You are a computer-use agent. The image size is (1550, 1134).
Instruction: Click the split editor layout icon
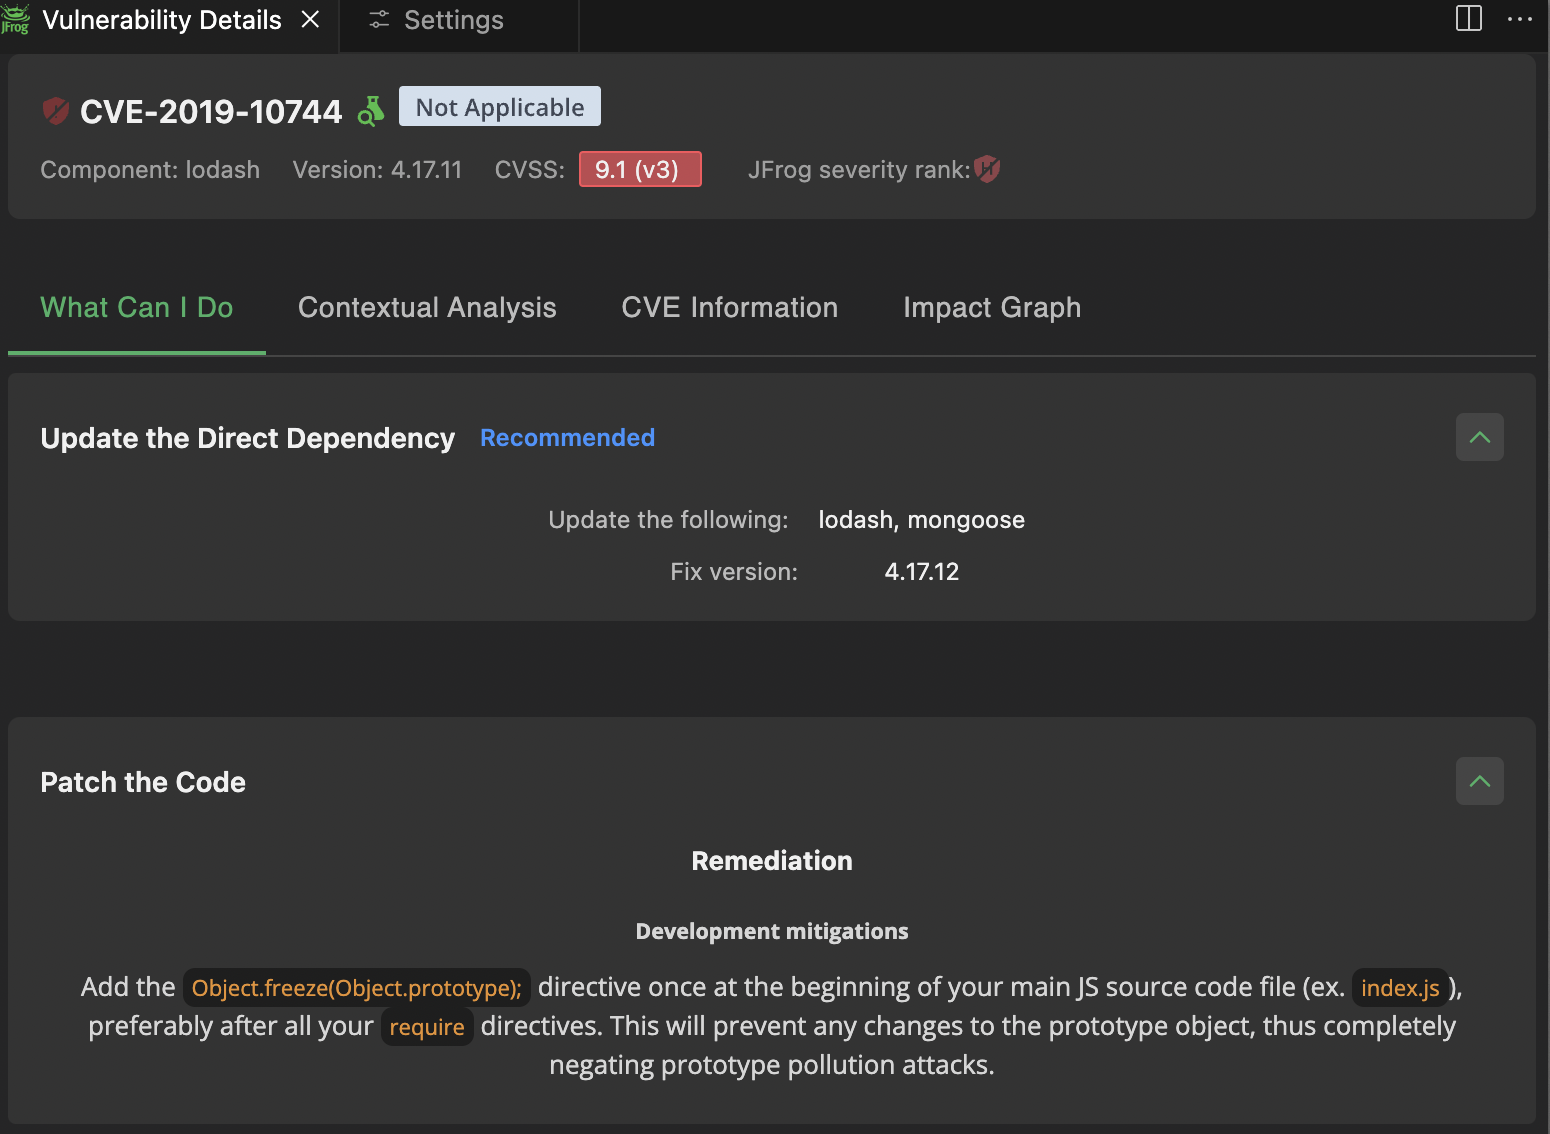pyautogui.click(x=1468, y=18)
